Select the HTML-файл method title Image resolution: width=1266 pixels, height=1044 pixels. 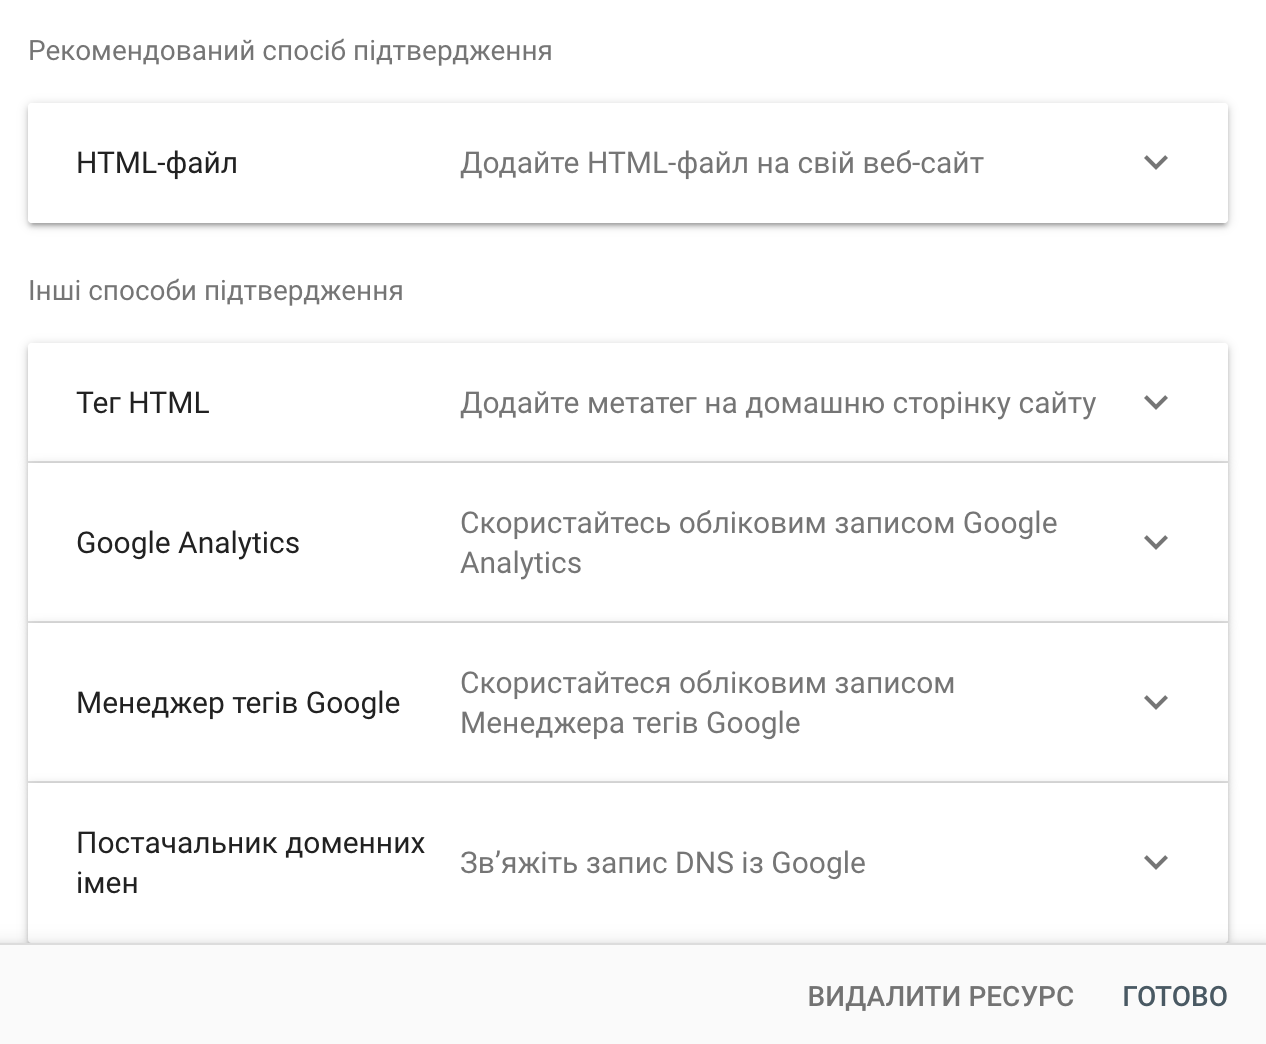(x=157, y=163)
